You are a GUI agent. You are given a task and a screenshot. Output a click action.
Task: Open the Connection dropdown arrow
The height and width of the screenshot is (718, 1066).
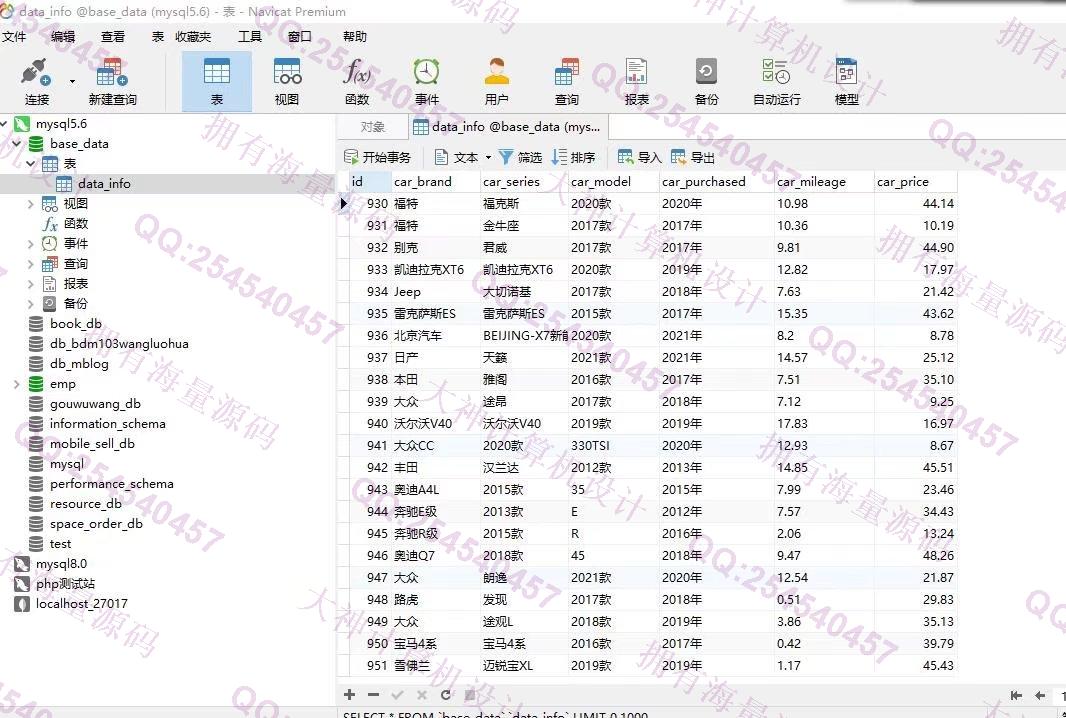72,82
